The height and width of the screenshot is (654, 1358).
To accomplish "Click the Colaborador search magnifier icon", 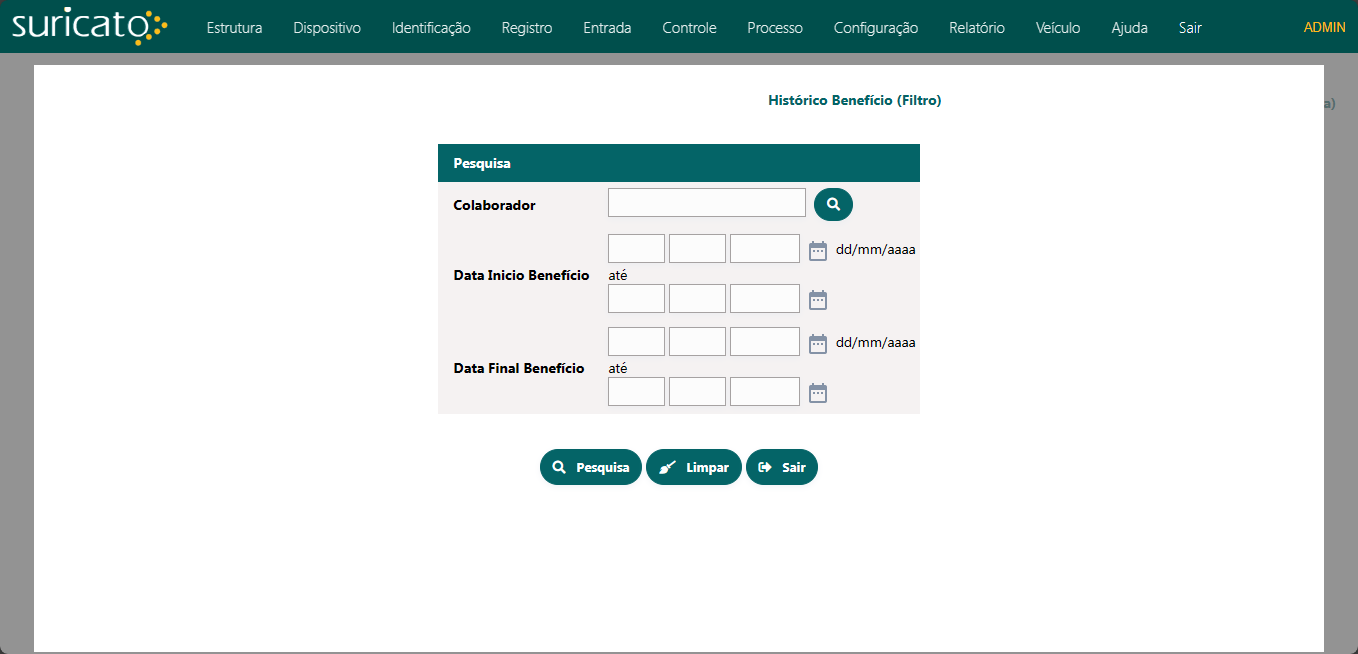I will [833, 204].
